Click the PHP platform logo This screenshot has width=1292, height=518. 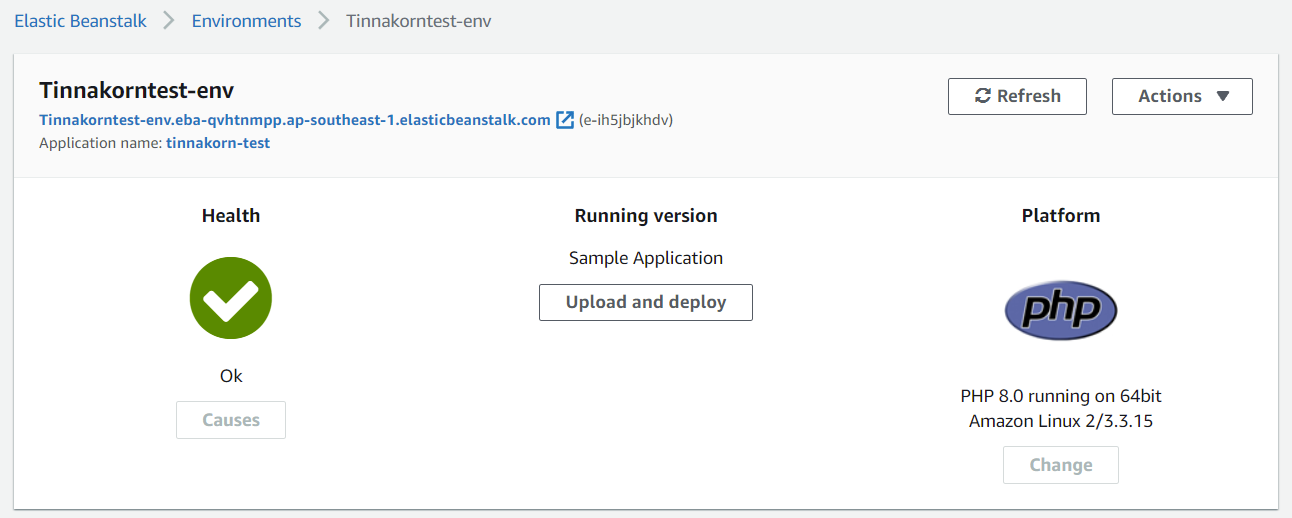pos(1061,311)
